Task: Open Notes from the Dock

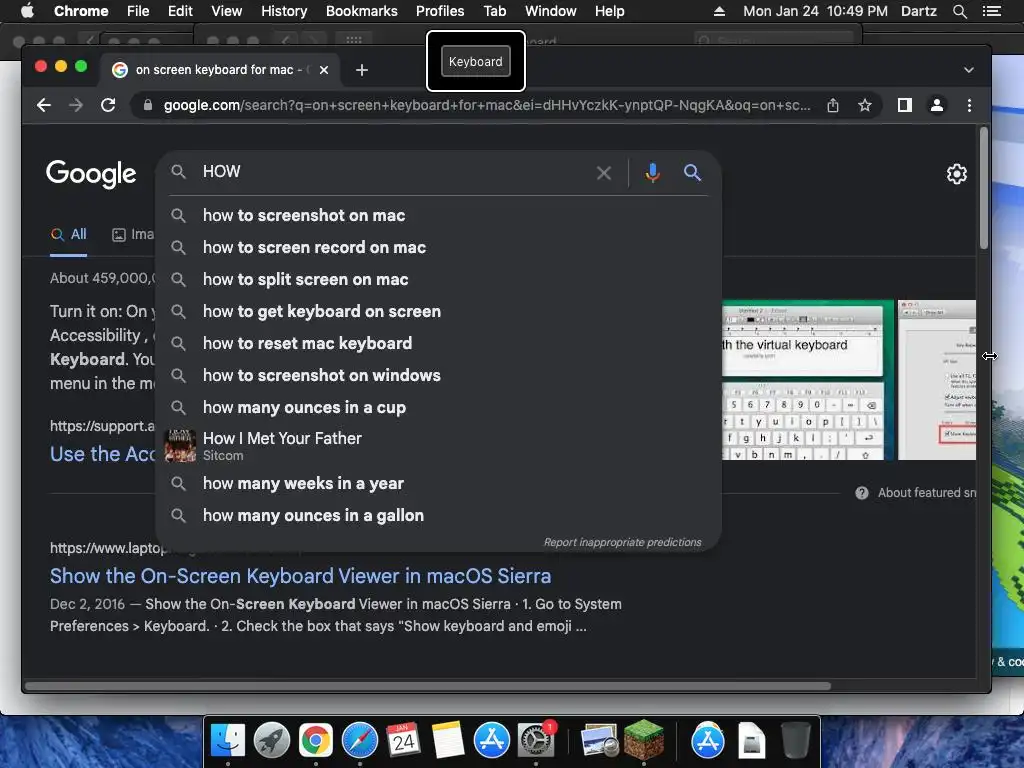Action: tap(448, 741)
